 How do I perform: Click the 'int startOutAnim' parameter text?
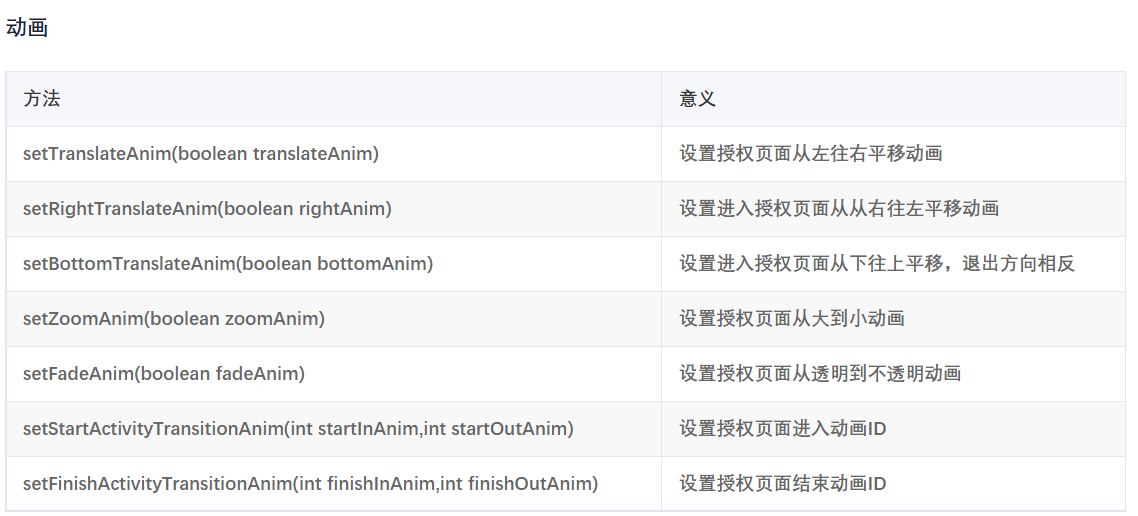click(496, 429)
